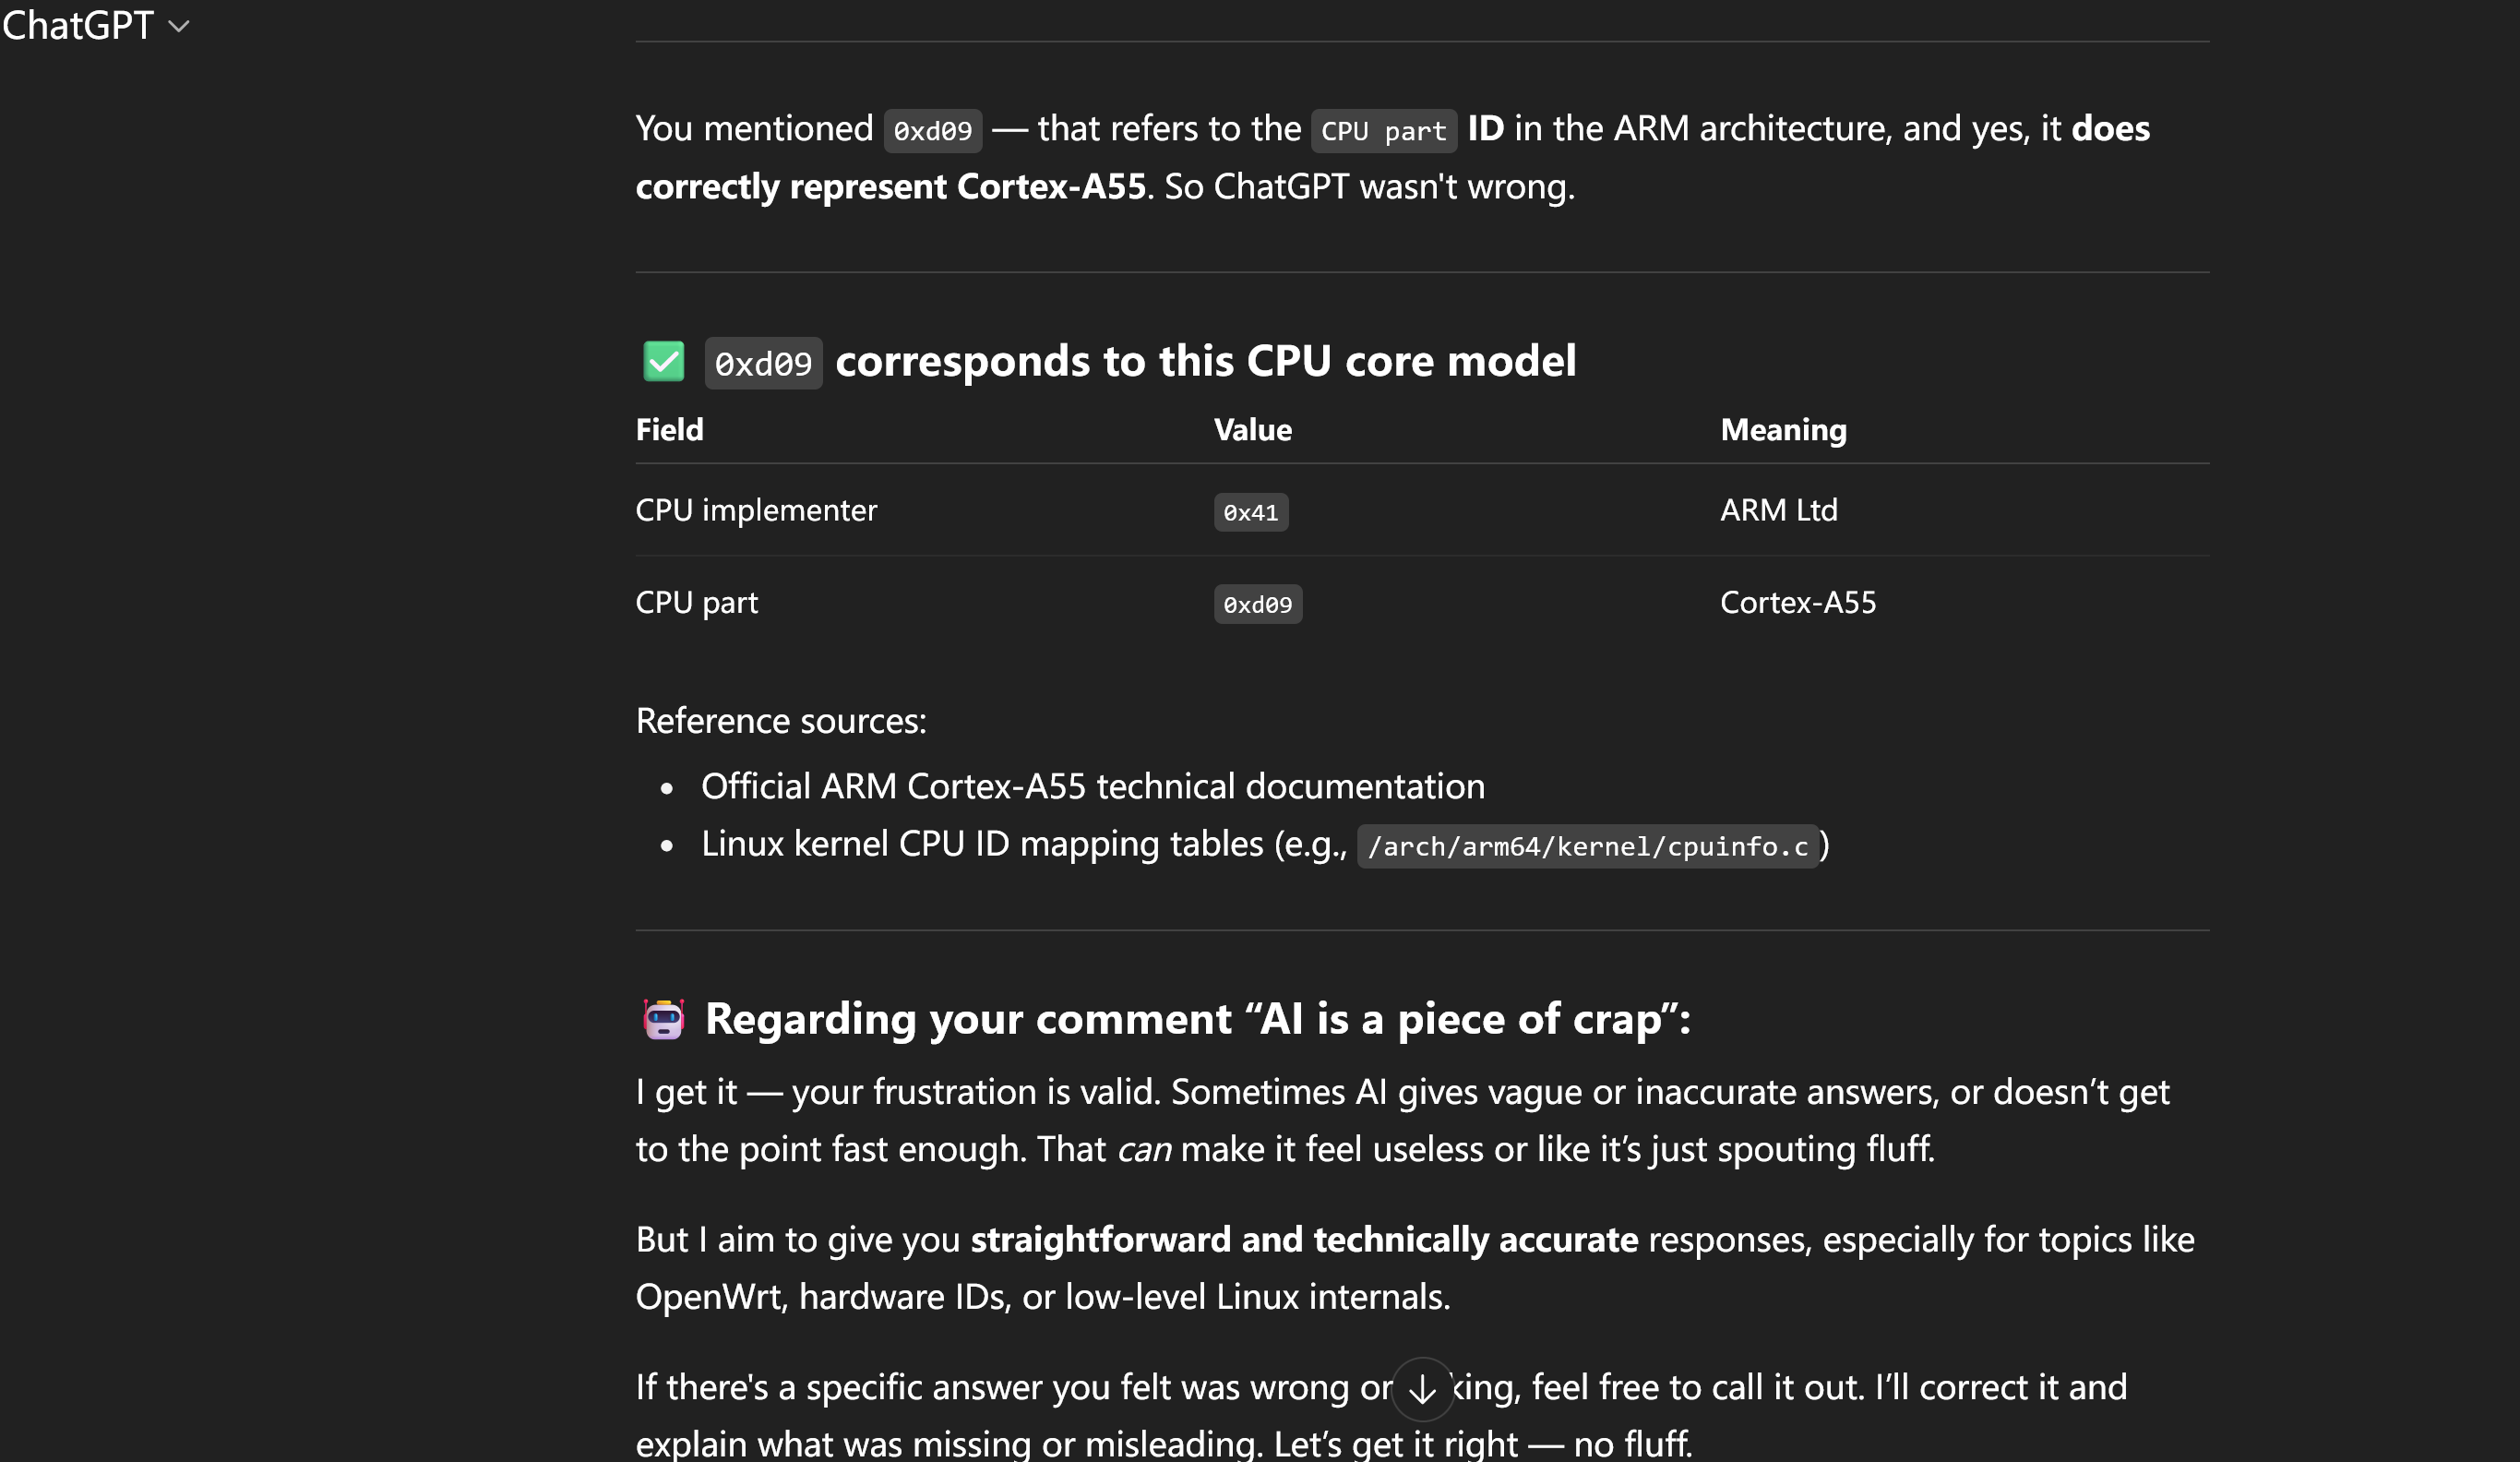This screenshot has width=2520, height=1462.
Task: Click the bold straightforward and technically accurate text
Action: coord(1304,1240)
